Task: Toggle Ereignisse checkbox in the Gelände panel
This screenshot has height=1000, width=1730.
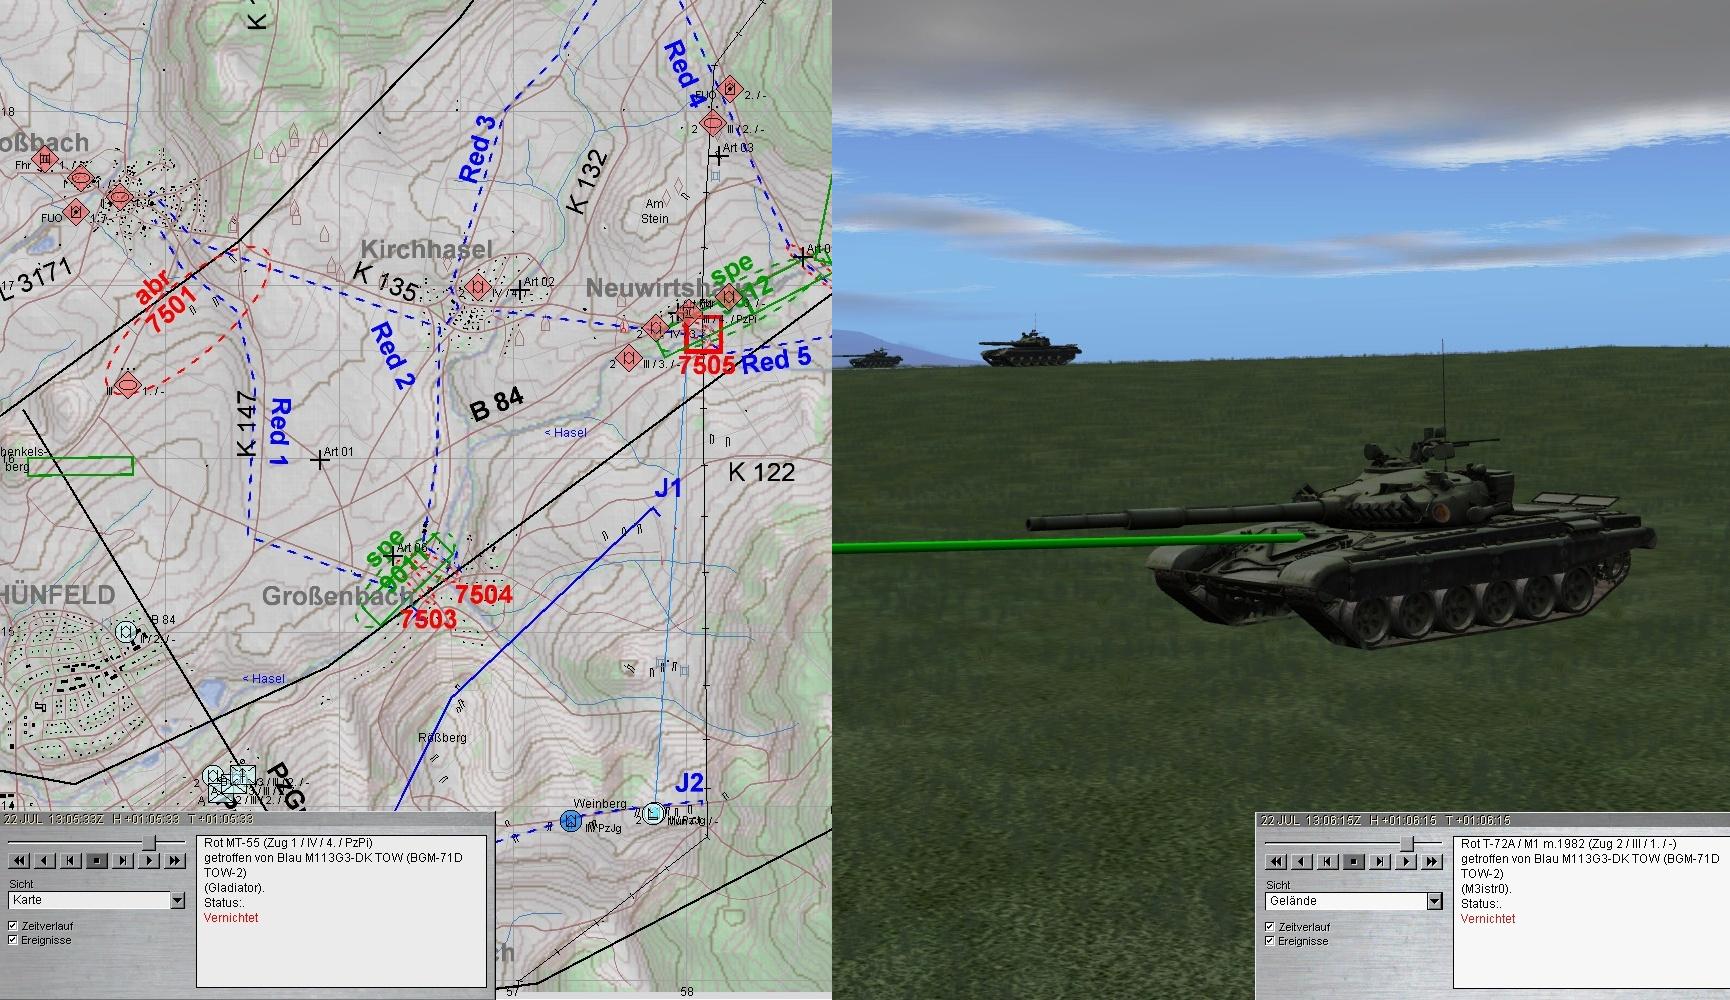Action: tap(1270, 941)
